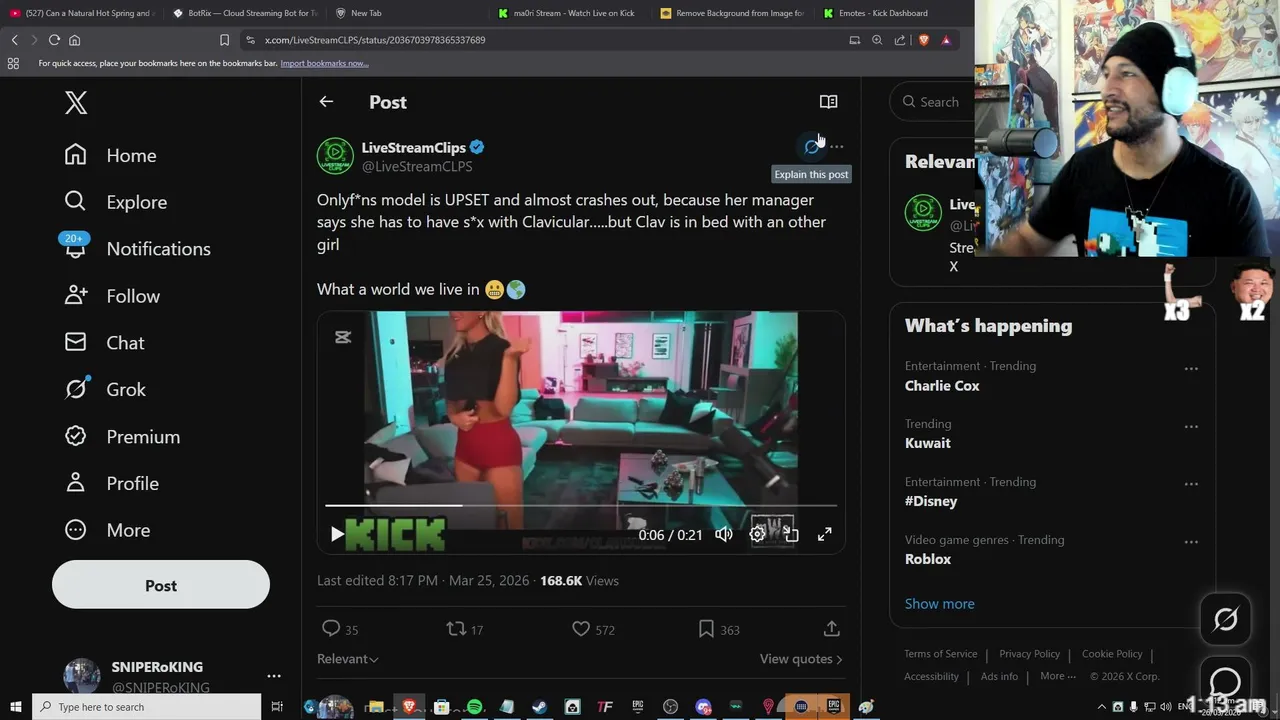Open the Chat envelope icon
The height and width of the screenshot is (720, 1280).
[x=75, y=342]
